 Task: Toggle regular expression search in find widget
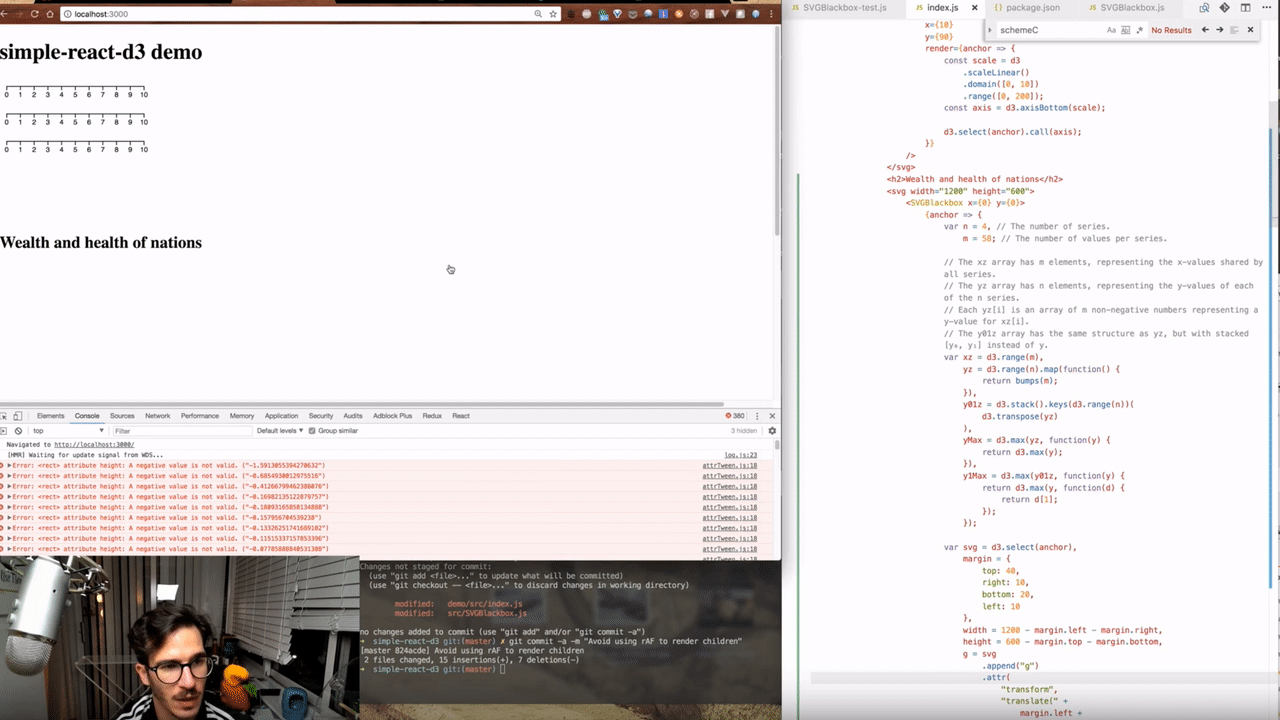click(x=1139, y=30)
